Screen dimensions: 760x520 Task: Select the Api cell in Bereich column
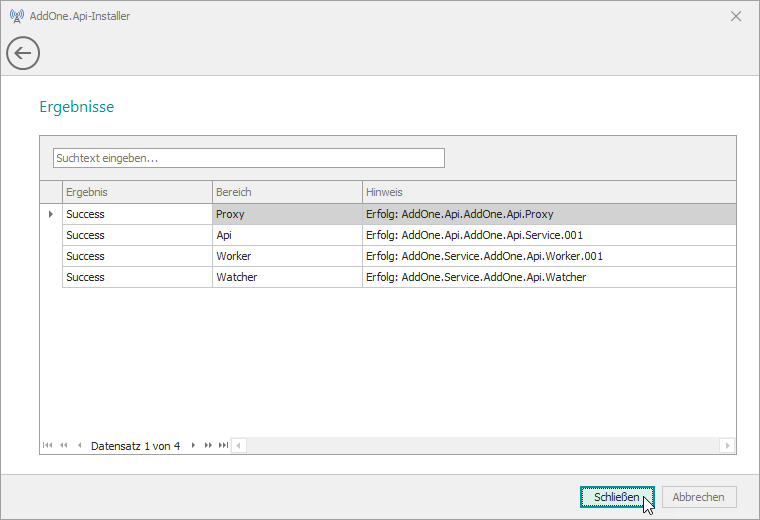click(287, 235)
